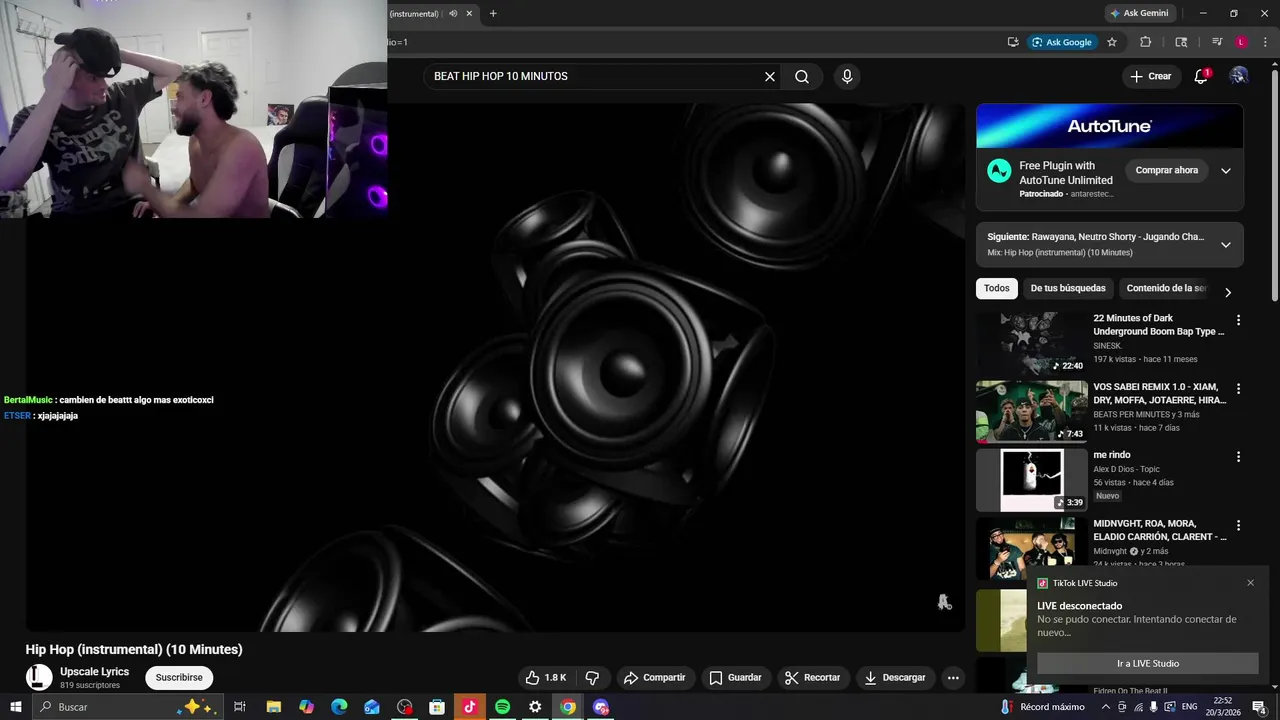The height and width of the screenshot is (720, 1280).
Task: Select the Todos filter chip
Action: (x=997, y=288)
